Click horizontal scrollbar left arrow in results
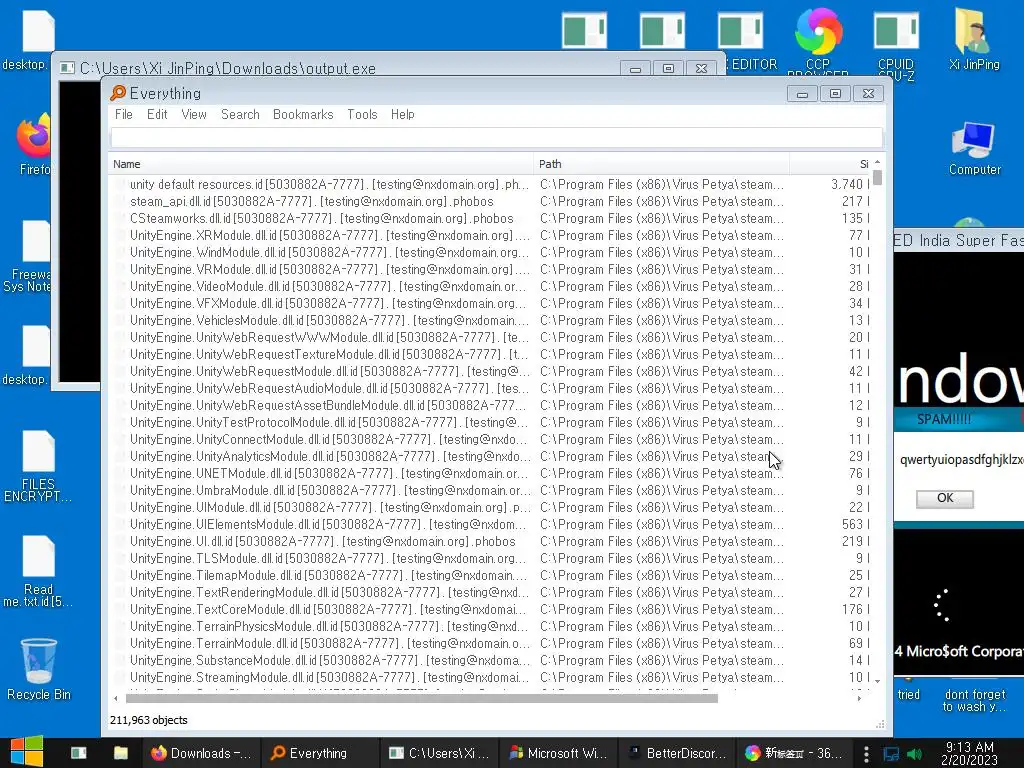Viewport: 1024px width, 768px height. [x=116, y=698]
